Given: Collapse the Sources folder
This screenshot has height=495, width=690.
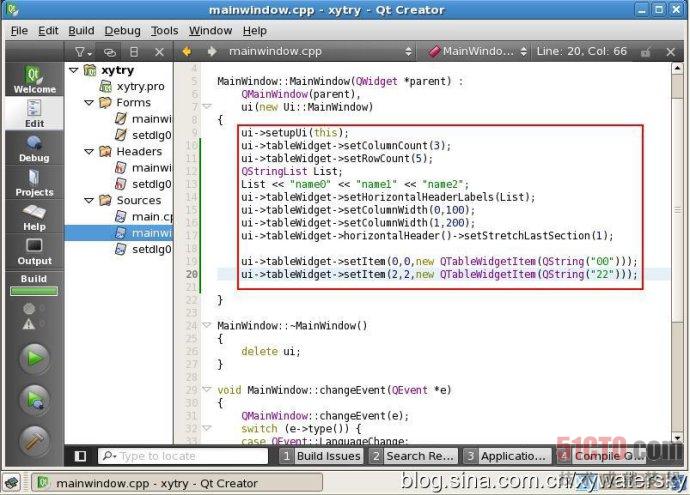Looking at the screenshot, I should (89, 200).
